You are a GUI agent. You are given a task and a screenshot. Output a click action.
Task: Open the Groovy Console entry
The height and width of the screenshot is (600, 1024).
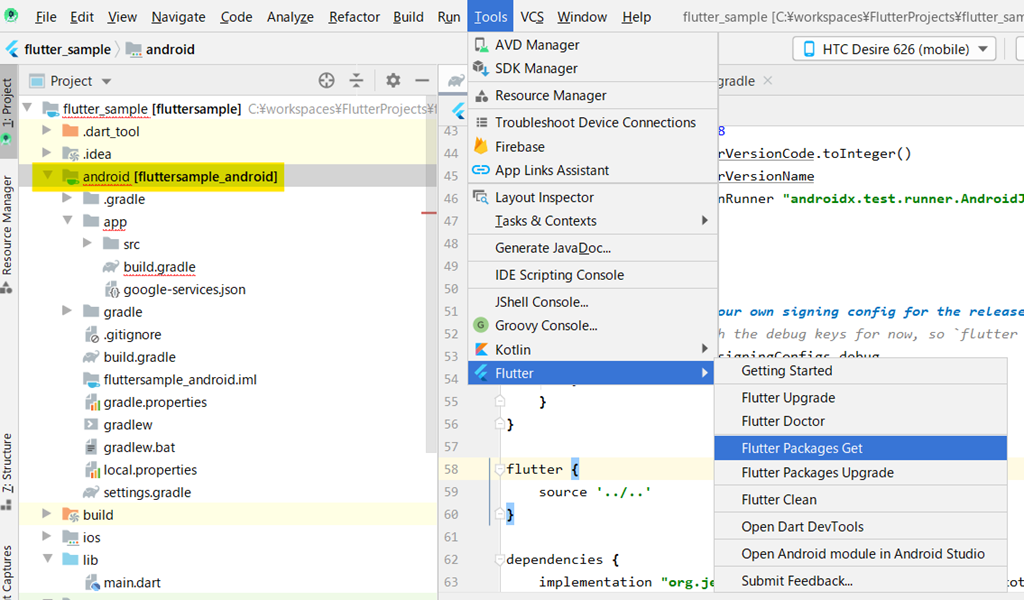coord(546,326)
